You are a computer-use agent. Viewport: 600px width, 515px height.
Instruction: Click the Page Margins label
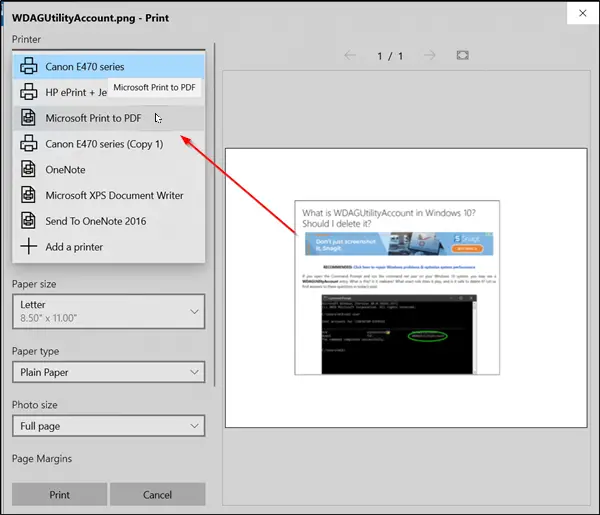42,458
